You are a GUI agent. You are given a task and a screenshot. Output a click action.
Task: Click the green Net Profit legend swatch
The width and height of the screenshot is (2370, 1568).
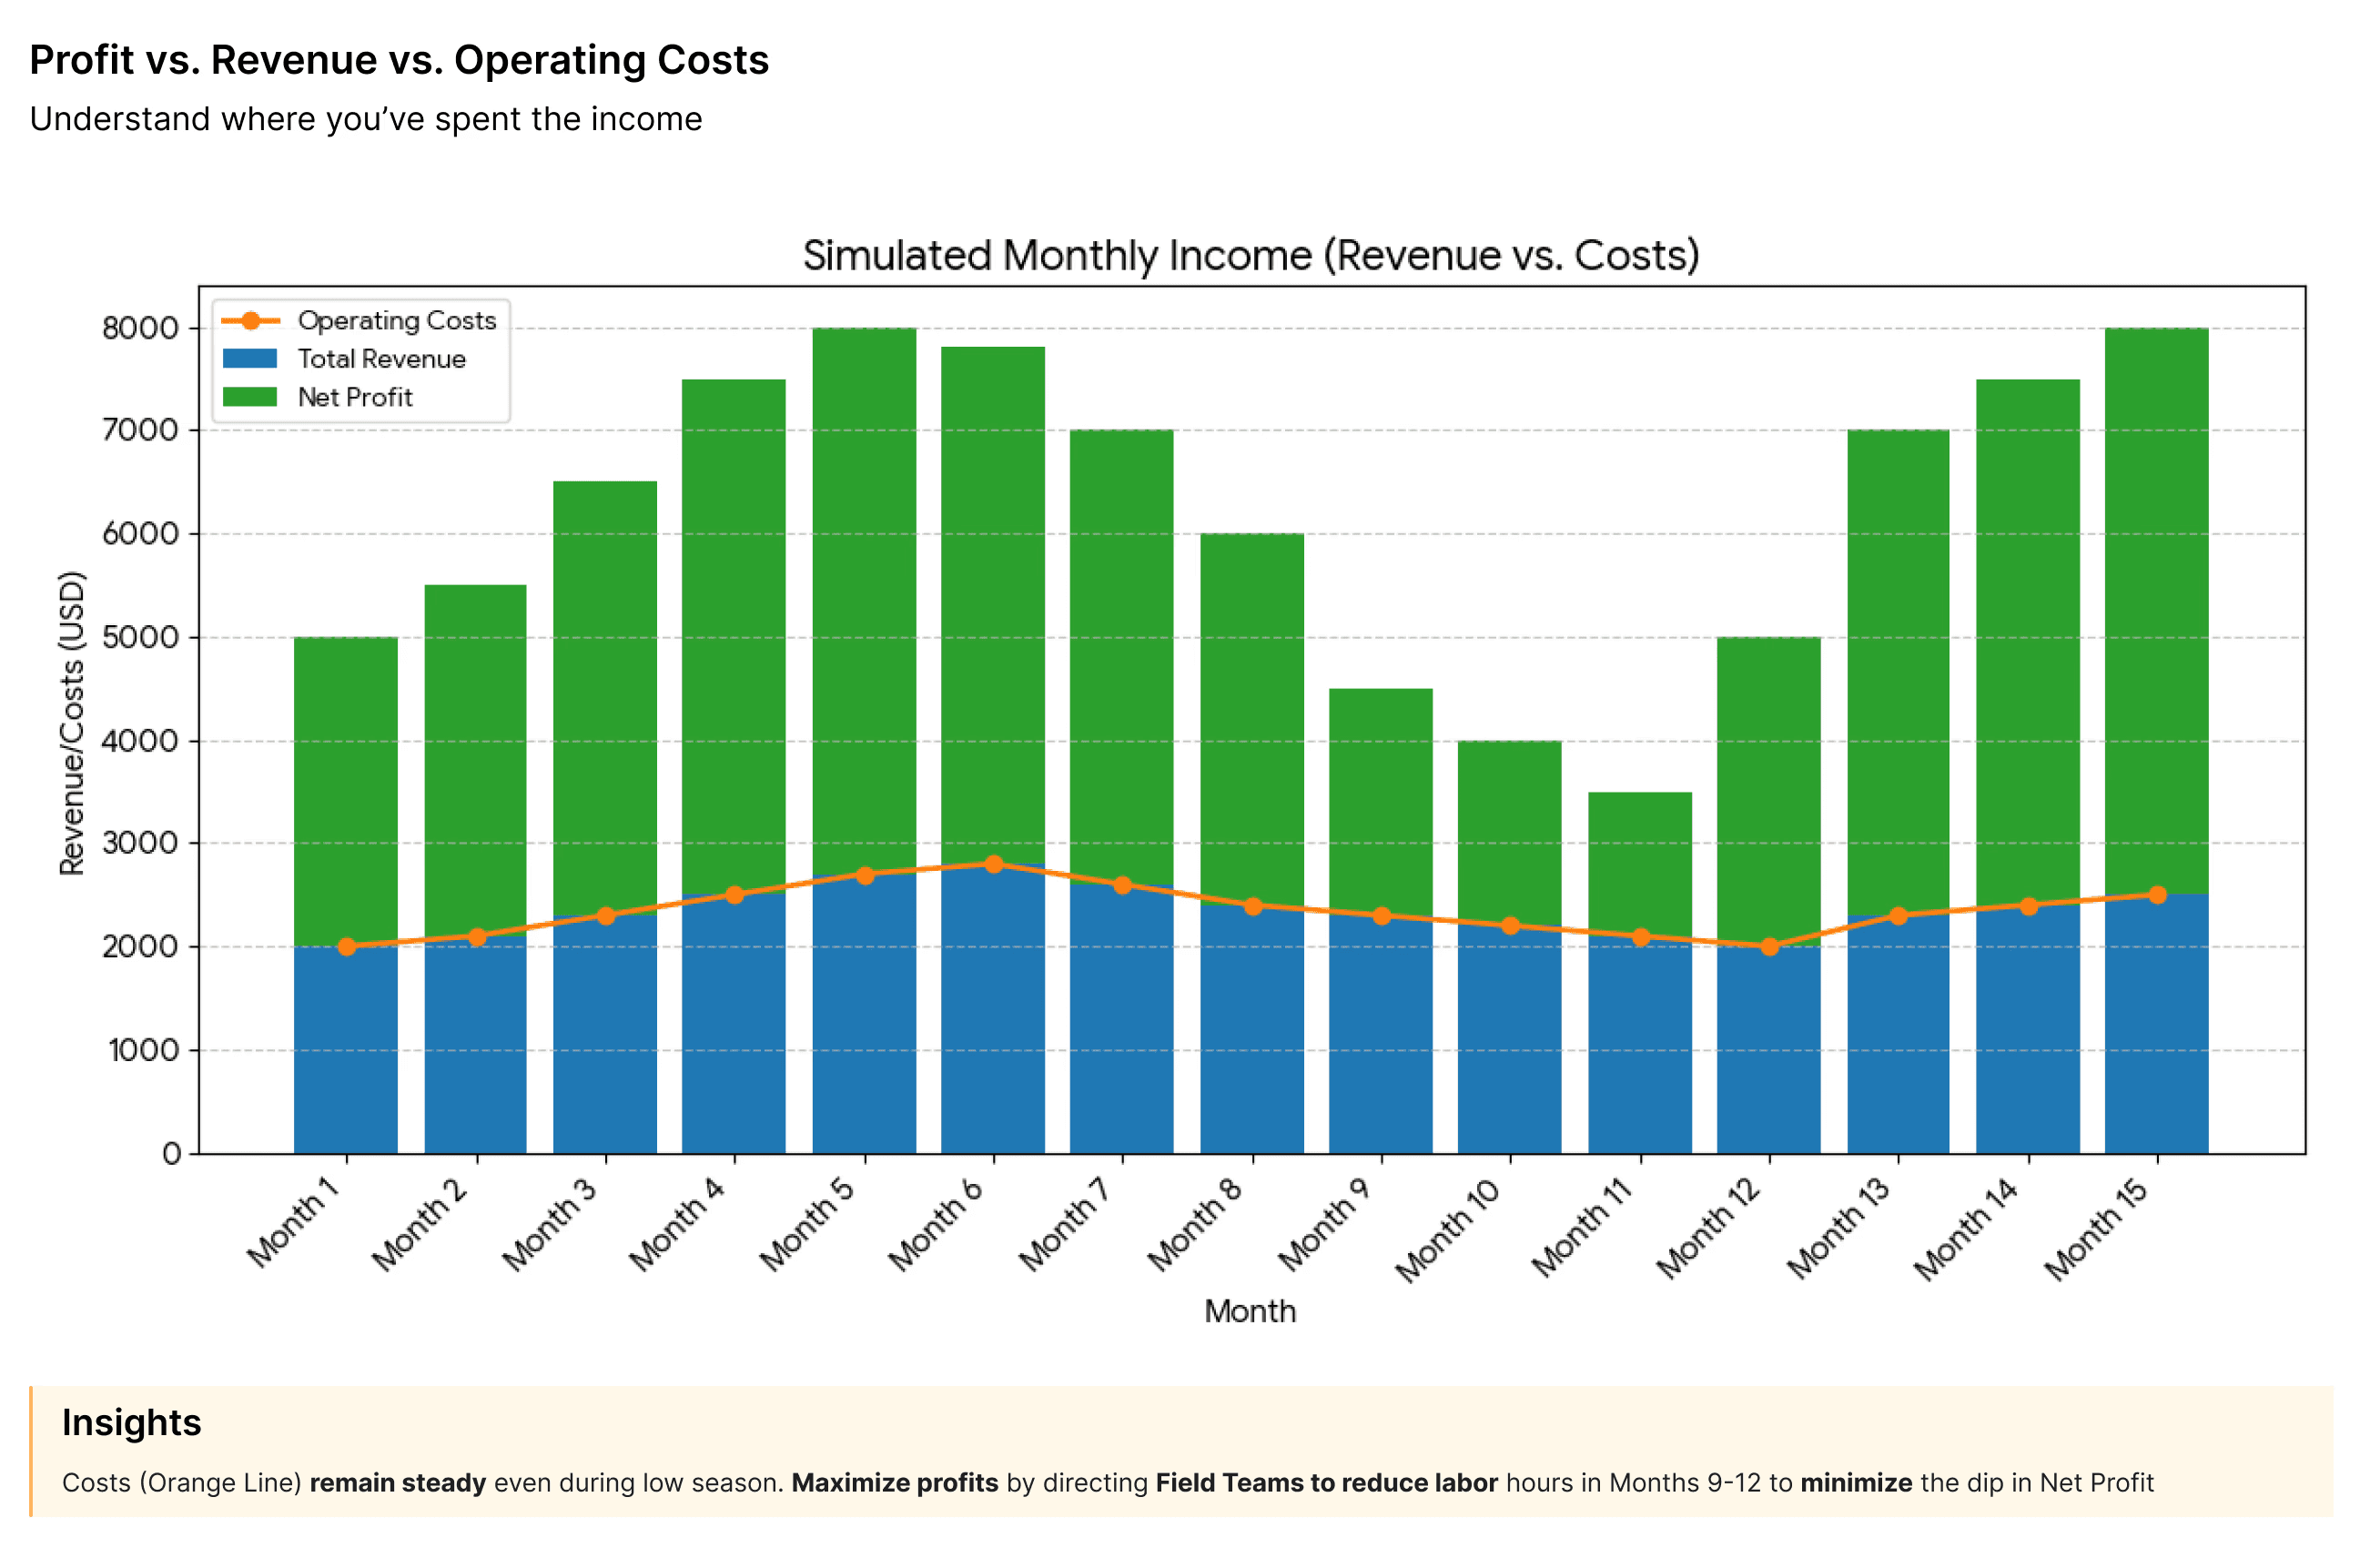(x=250, y=398)
